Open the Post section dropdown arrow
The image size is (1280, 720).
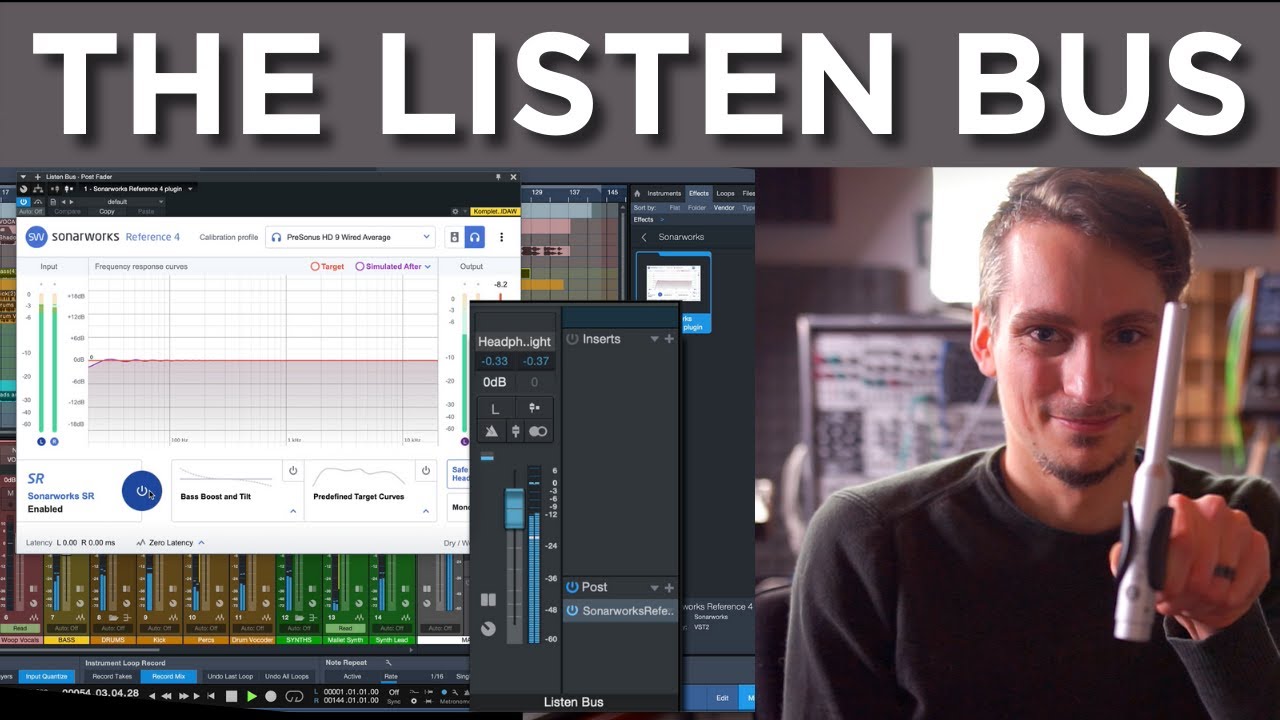coord(655,587)
